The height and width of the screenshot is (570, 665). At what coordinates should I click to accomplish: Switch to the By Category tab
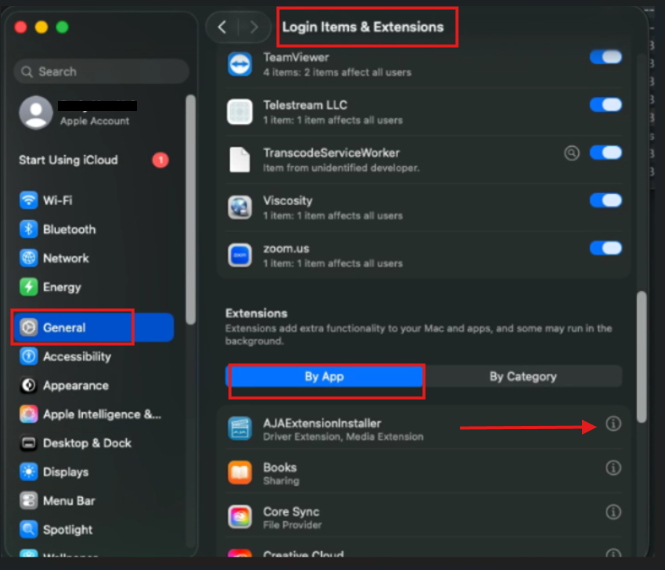[523, 376]
